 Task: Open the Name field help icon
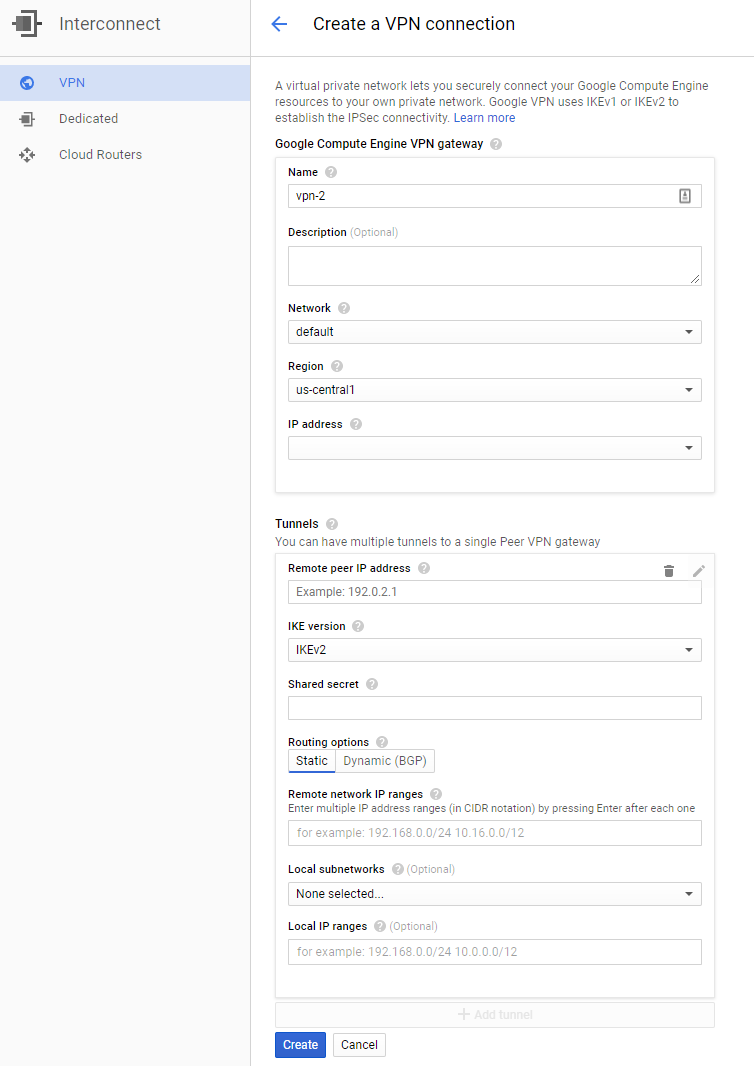(331, 172)
